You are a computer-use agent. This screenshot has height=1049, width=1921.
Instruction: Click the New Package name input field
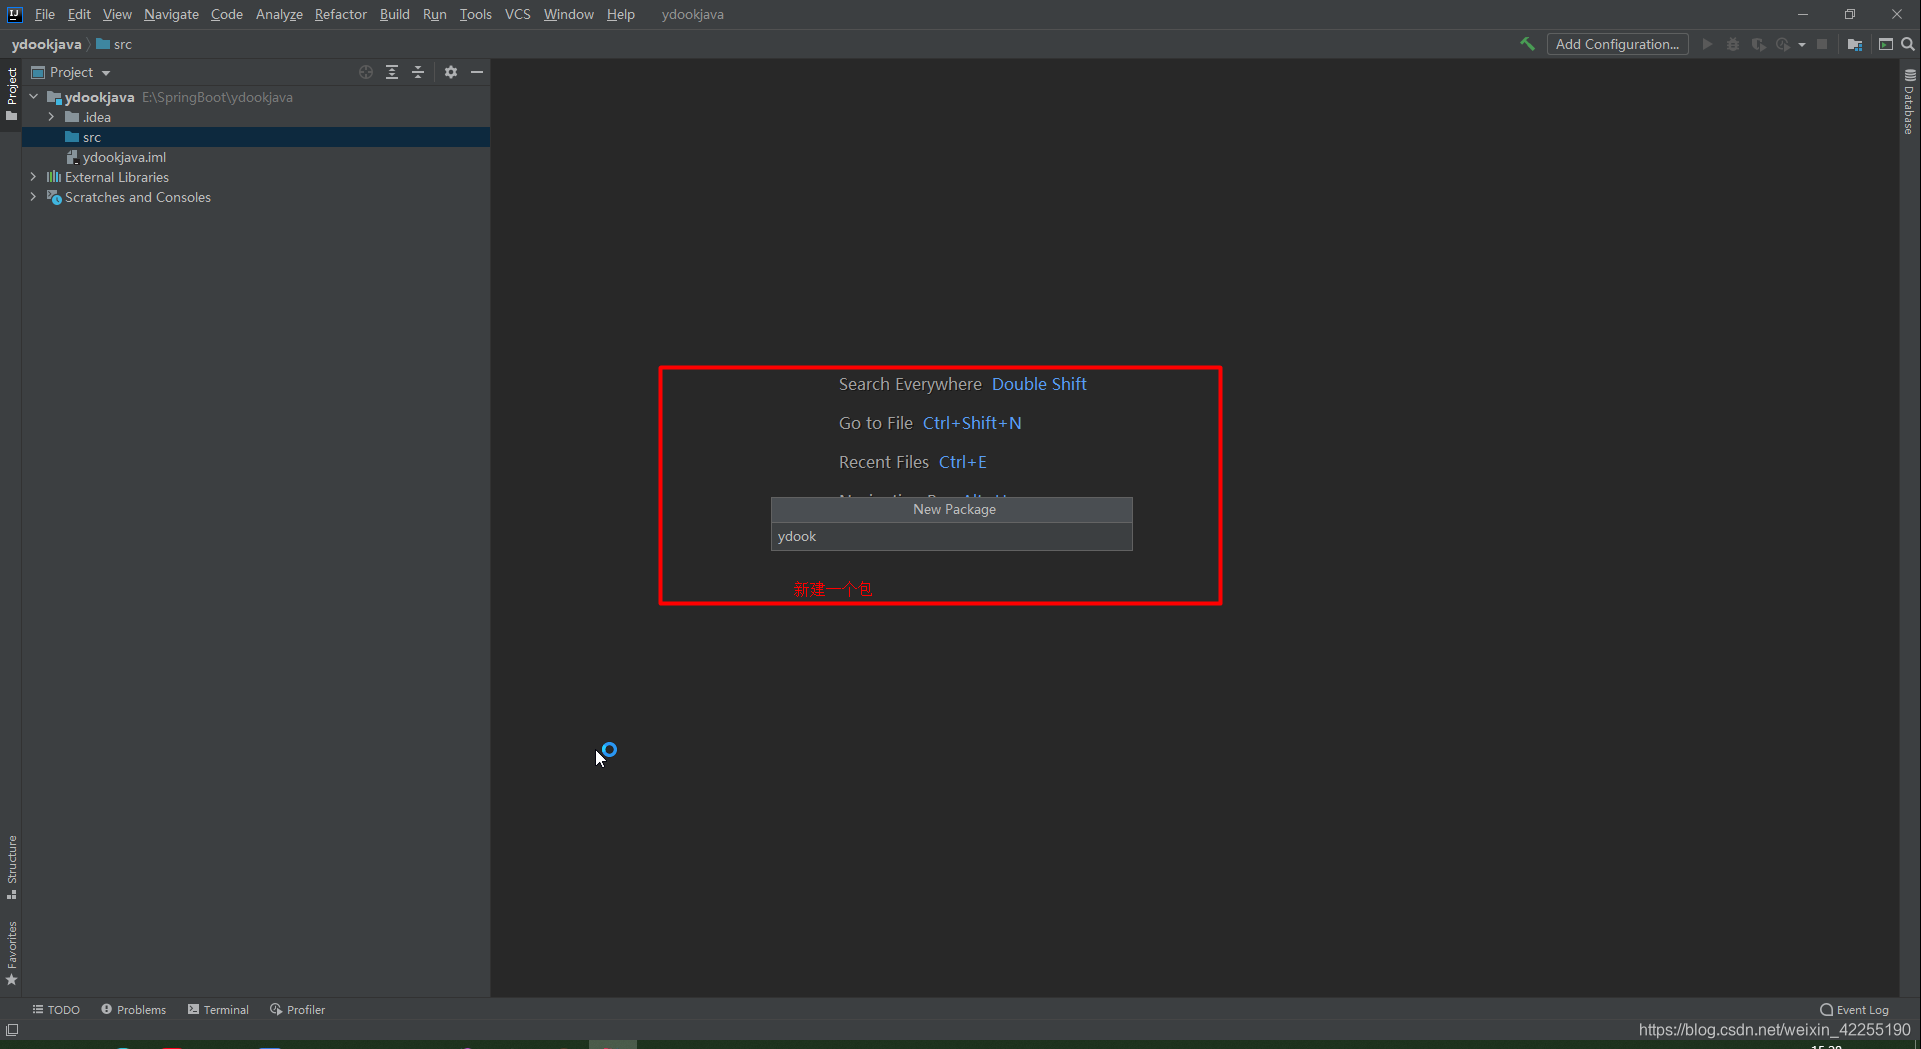tap(952, 537)
